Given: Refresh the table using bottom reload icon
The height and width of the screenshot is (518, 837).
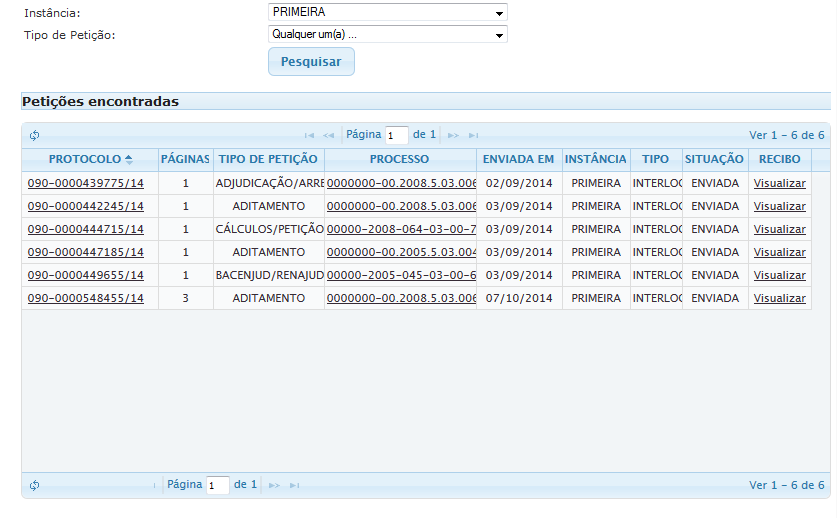Looking at the screenshot, I should click(x=35, y=485).
